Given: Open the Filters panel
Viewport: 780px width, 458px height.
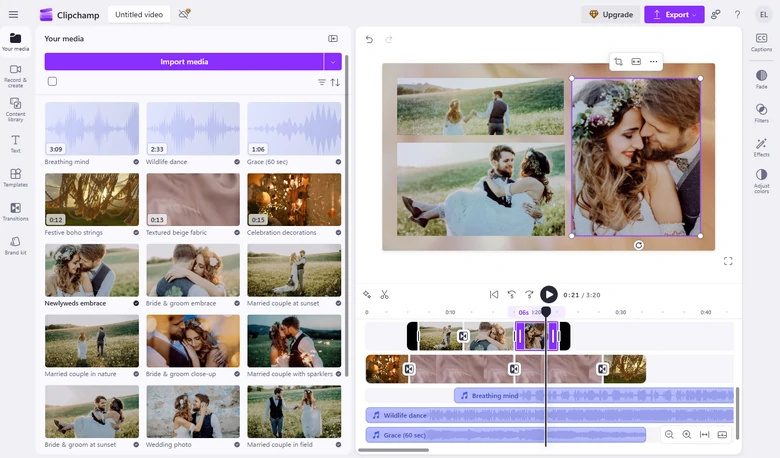Looking at the screenshot, I should click(761, 113).
